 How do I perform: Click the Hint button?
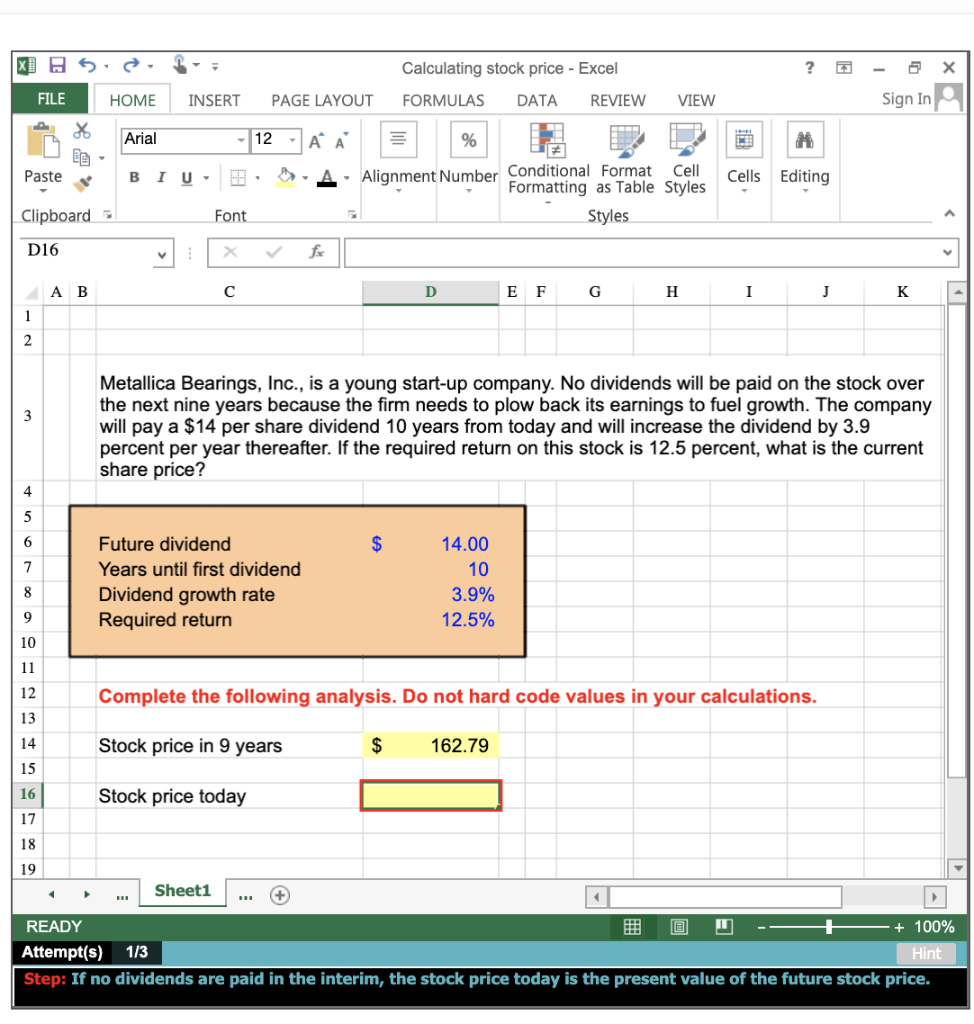click(926, 953)
